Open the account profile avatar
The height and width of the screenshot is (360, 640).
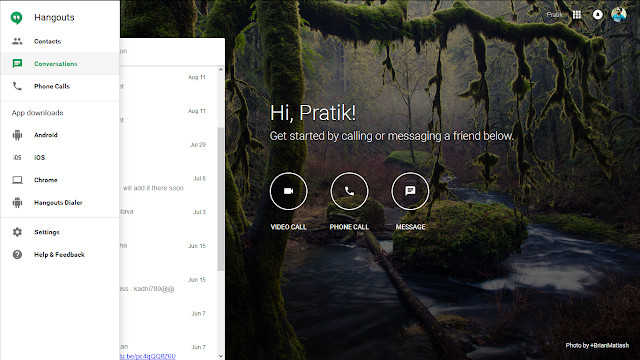619,15
